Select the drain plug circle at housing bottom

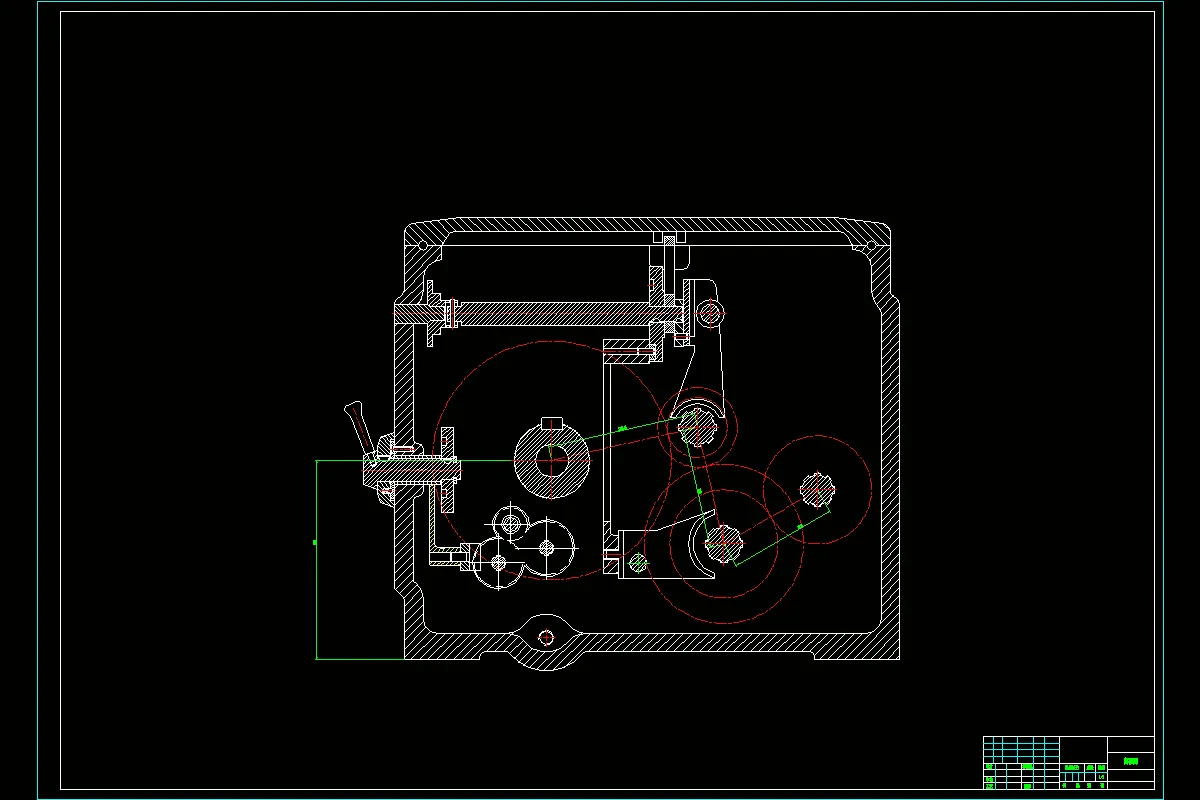click(545, 637)
